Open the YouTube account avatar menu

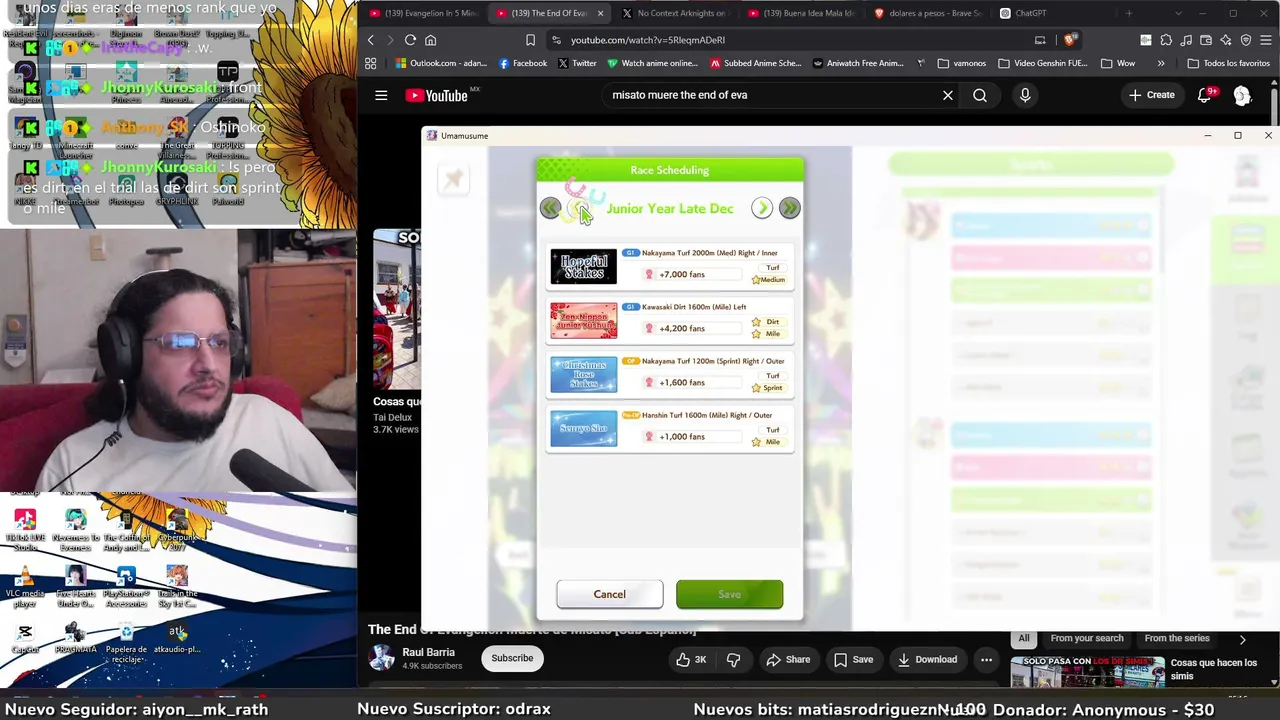(1242, 95)
